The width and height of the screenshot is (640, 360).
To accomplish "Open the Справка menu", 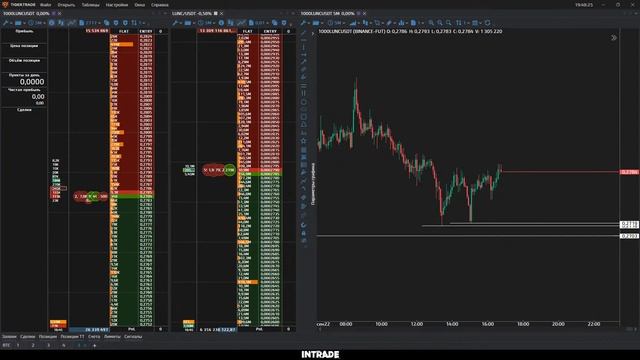I will pos(160,5).
